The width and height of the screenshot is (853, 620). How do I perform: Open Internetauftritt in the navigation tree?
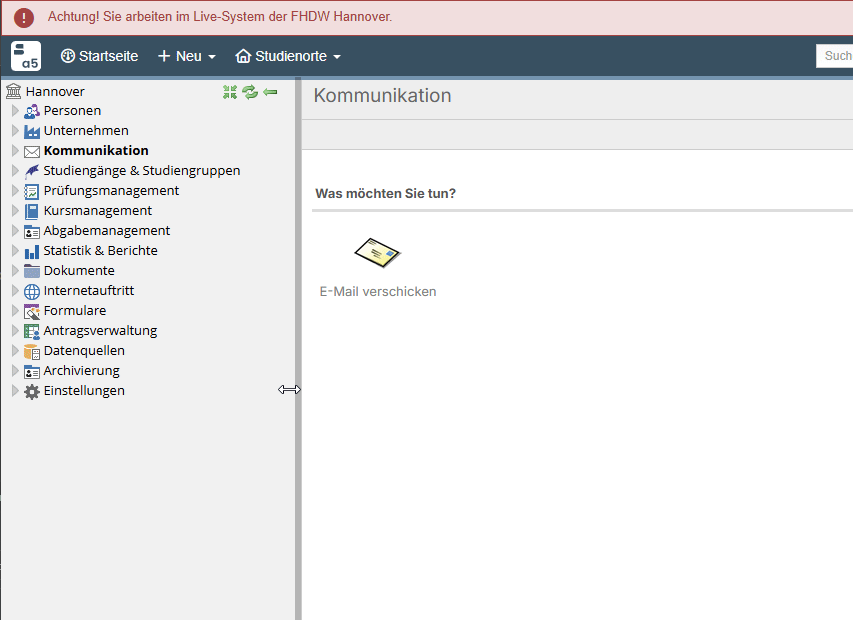pos(89,291)
